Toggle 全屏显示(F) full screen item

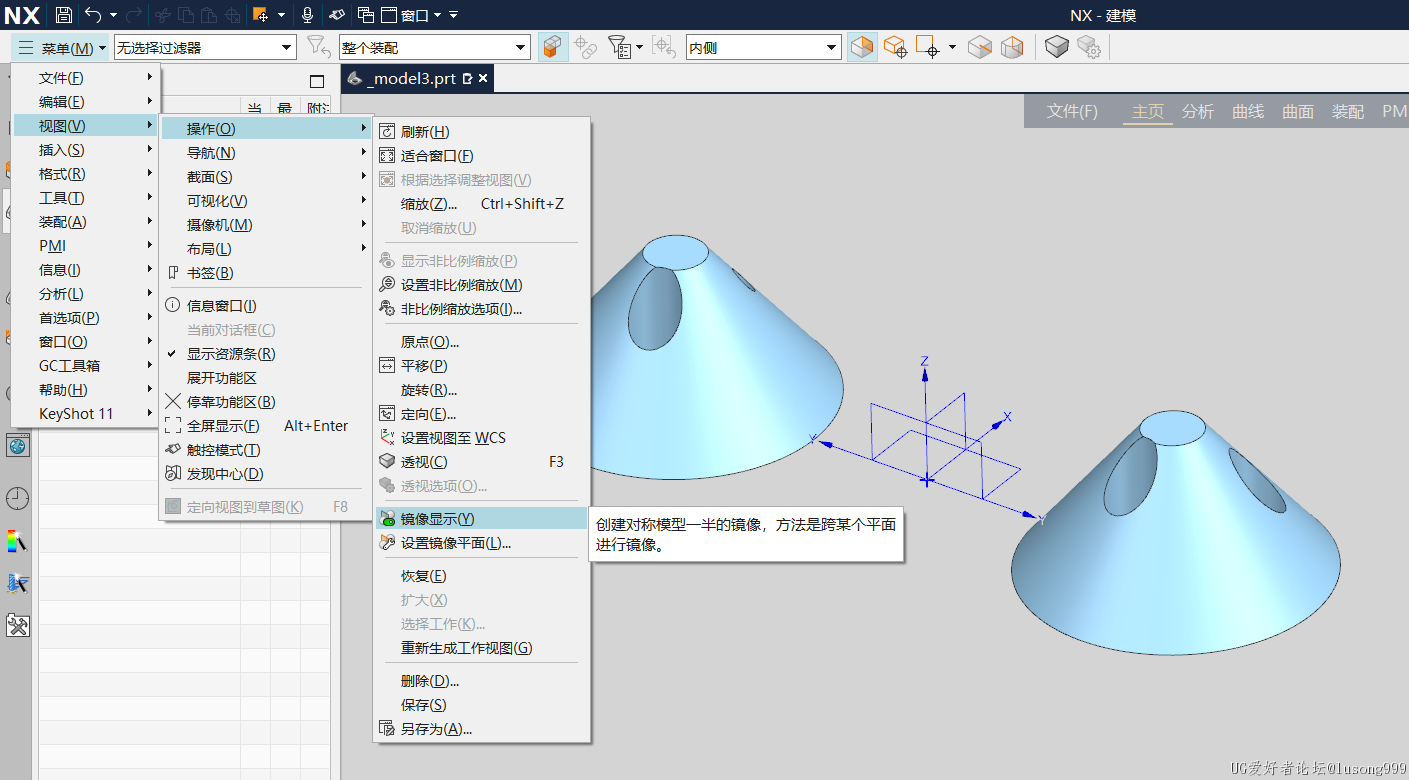[x=266, y=426]
